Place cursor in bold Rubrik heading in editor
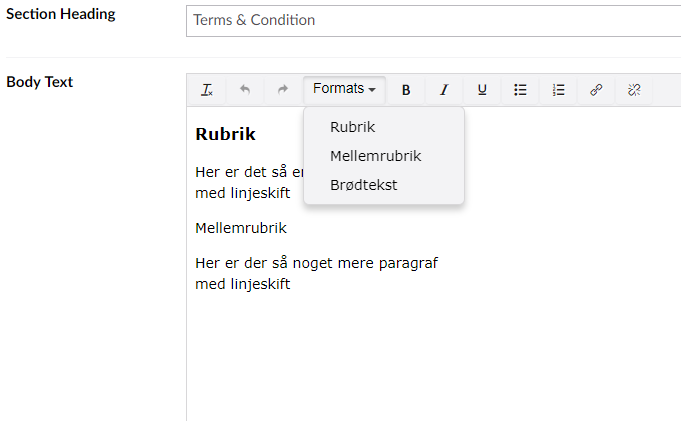Screen dimensions: 681x421 [225, 134]
